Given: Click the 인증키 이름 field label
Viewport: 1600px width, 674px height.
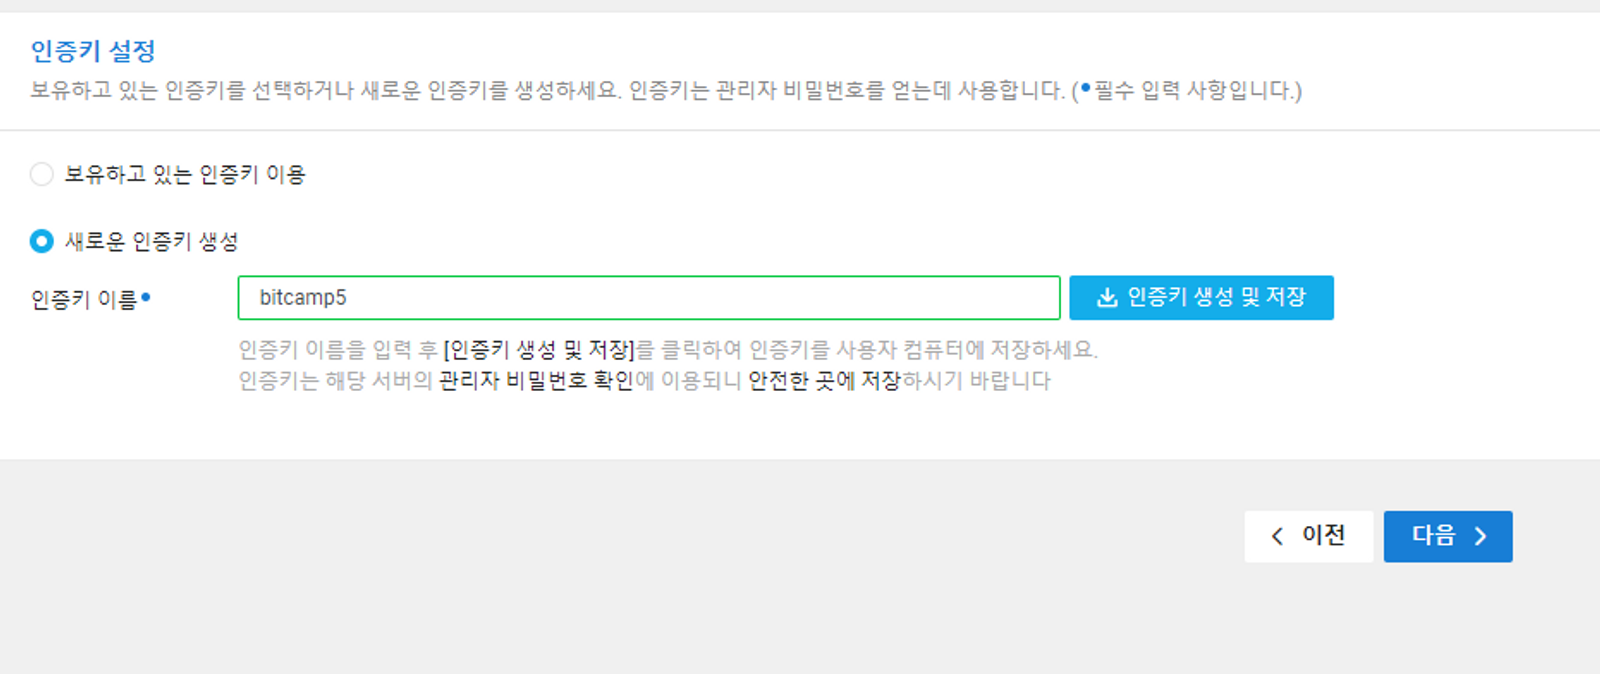Looking at the screenshot, I should click(x=84, y=299).
